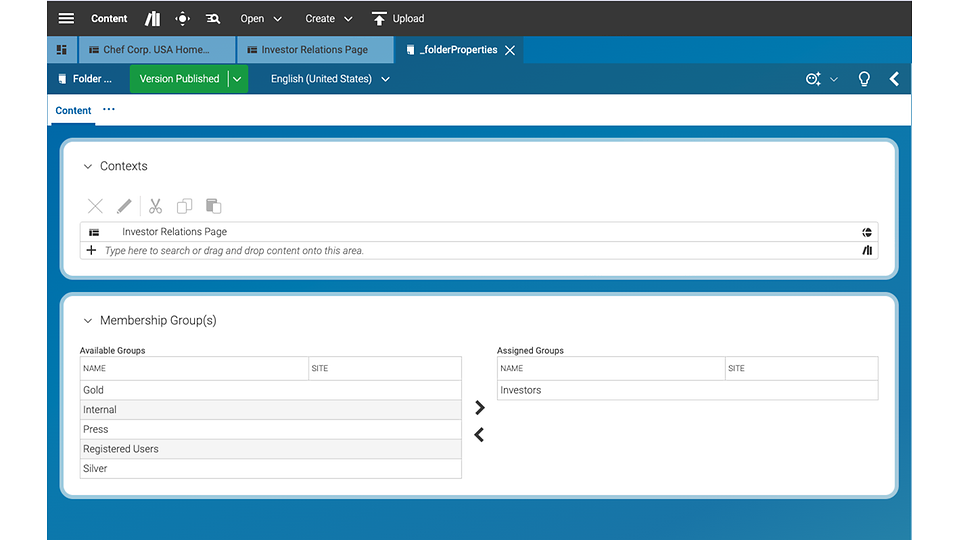Move selected group to Assigned Groups
This screenshot has height=540, width=960.
click(479, 408)
